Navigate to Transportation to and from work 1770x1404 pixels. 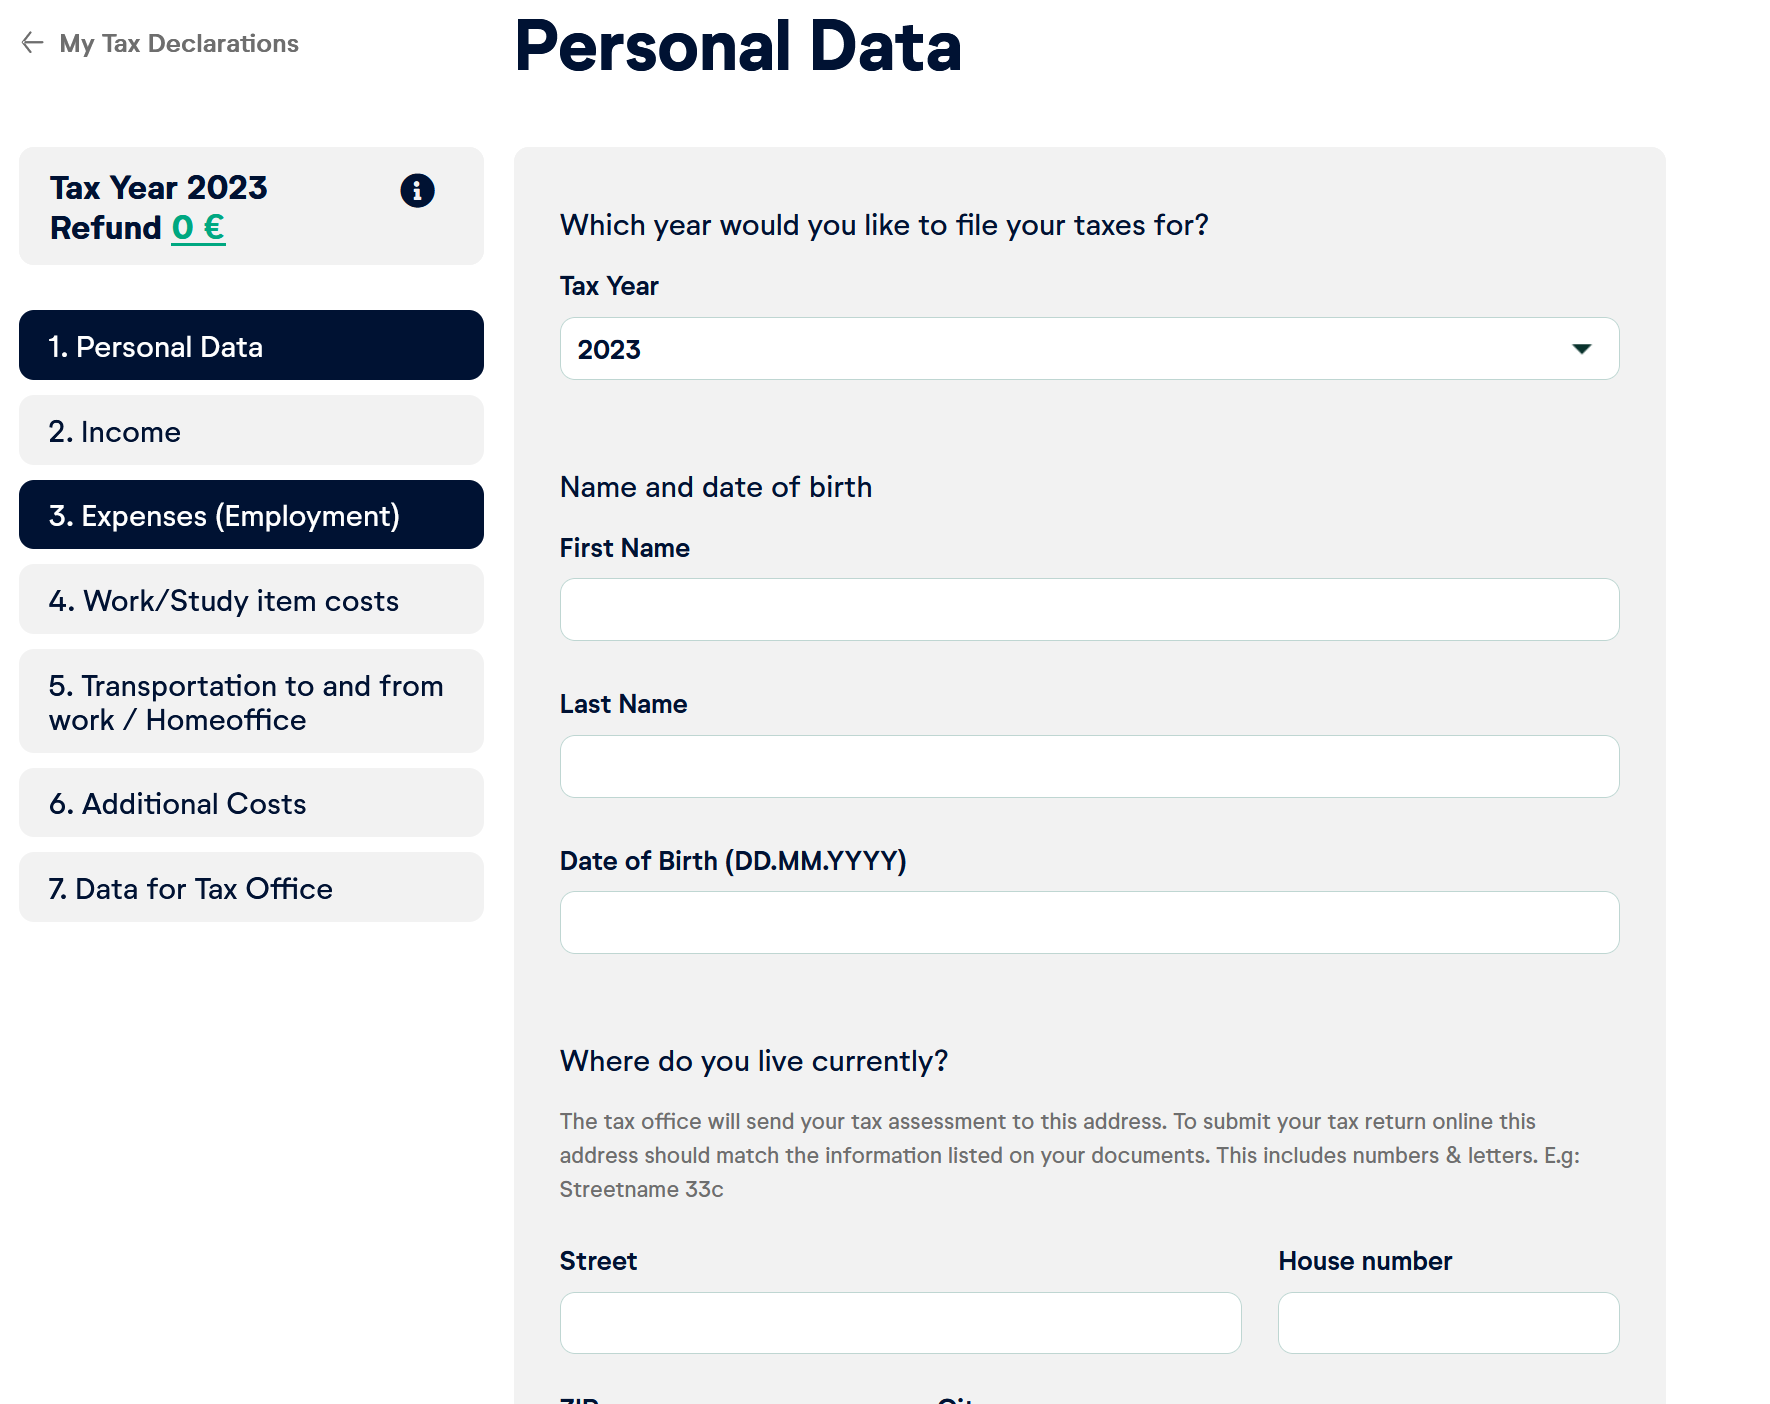point(250,701)
